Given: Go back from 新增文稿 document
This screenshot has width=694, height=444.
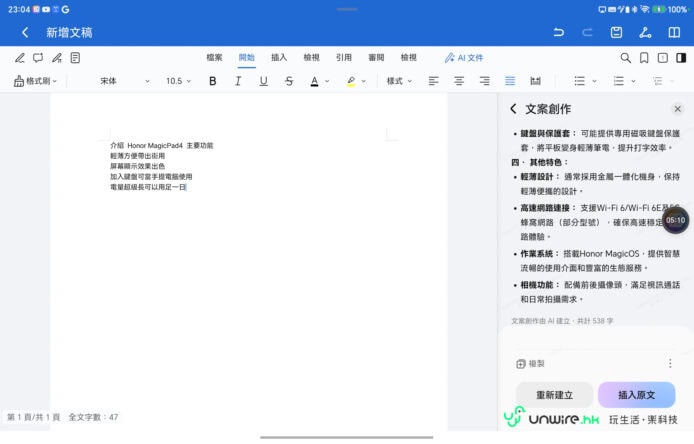Looking at the screenshot, I should [25, 32].
